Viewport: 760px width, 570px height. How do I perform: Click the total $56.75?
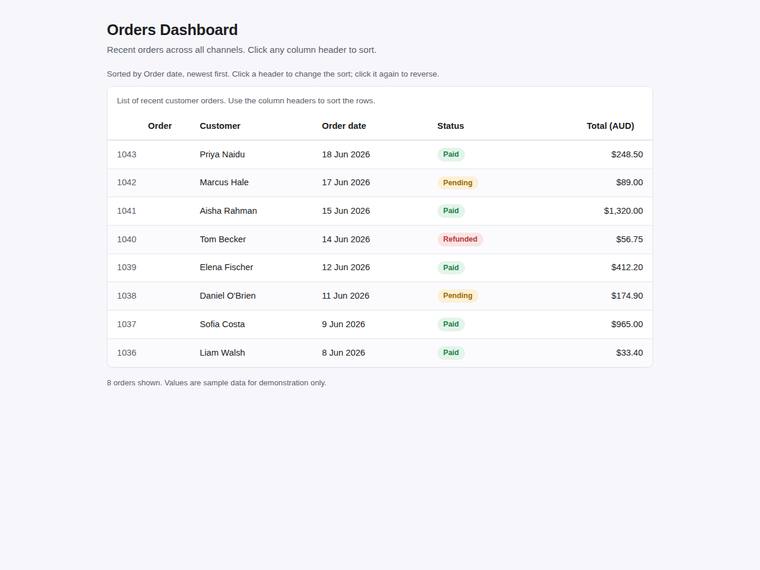click(629, 239)
